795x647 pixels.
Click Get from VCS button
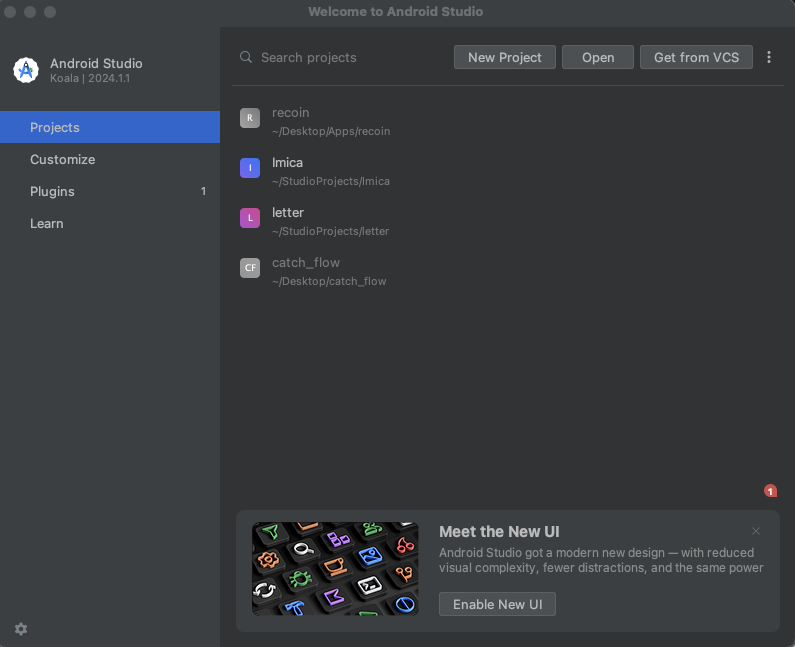point(696,57)
